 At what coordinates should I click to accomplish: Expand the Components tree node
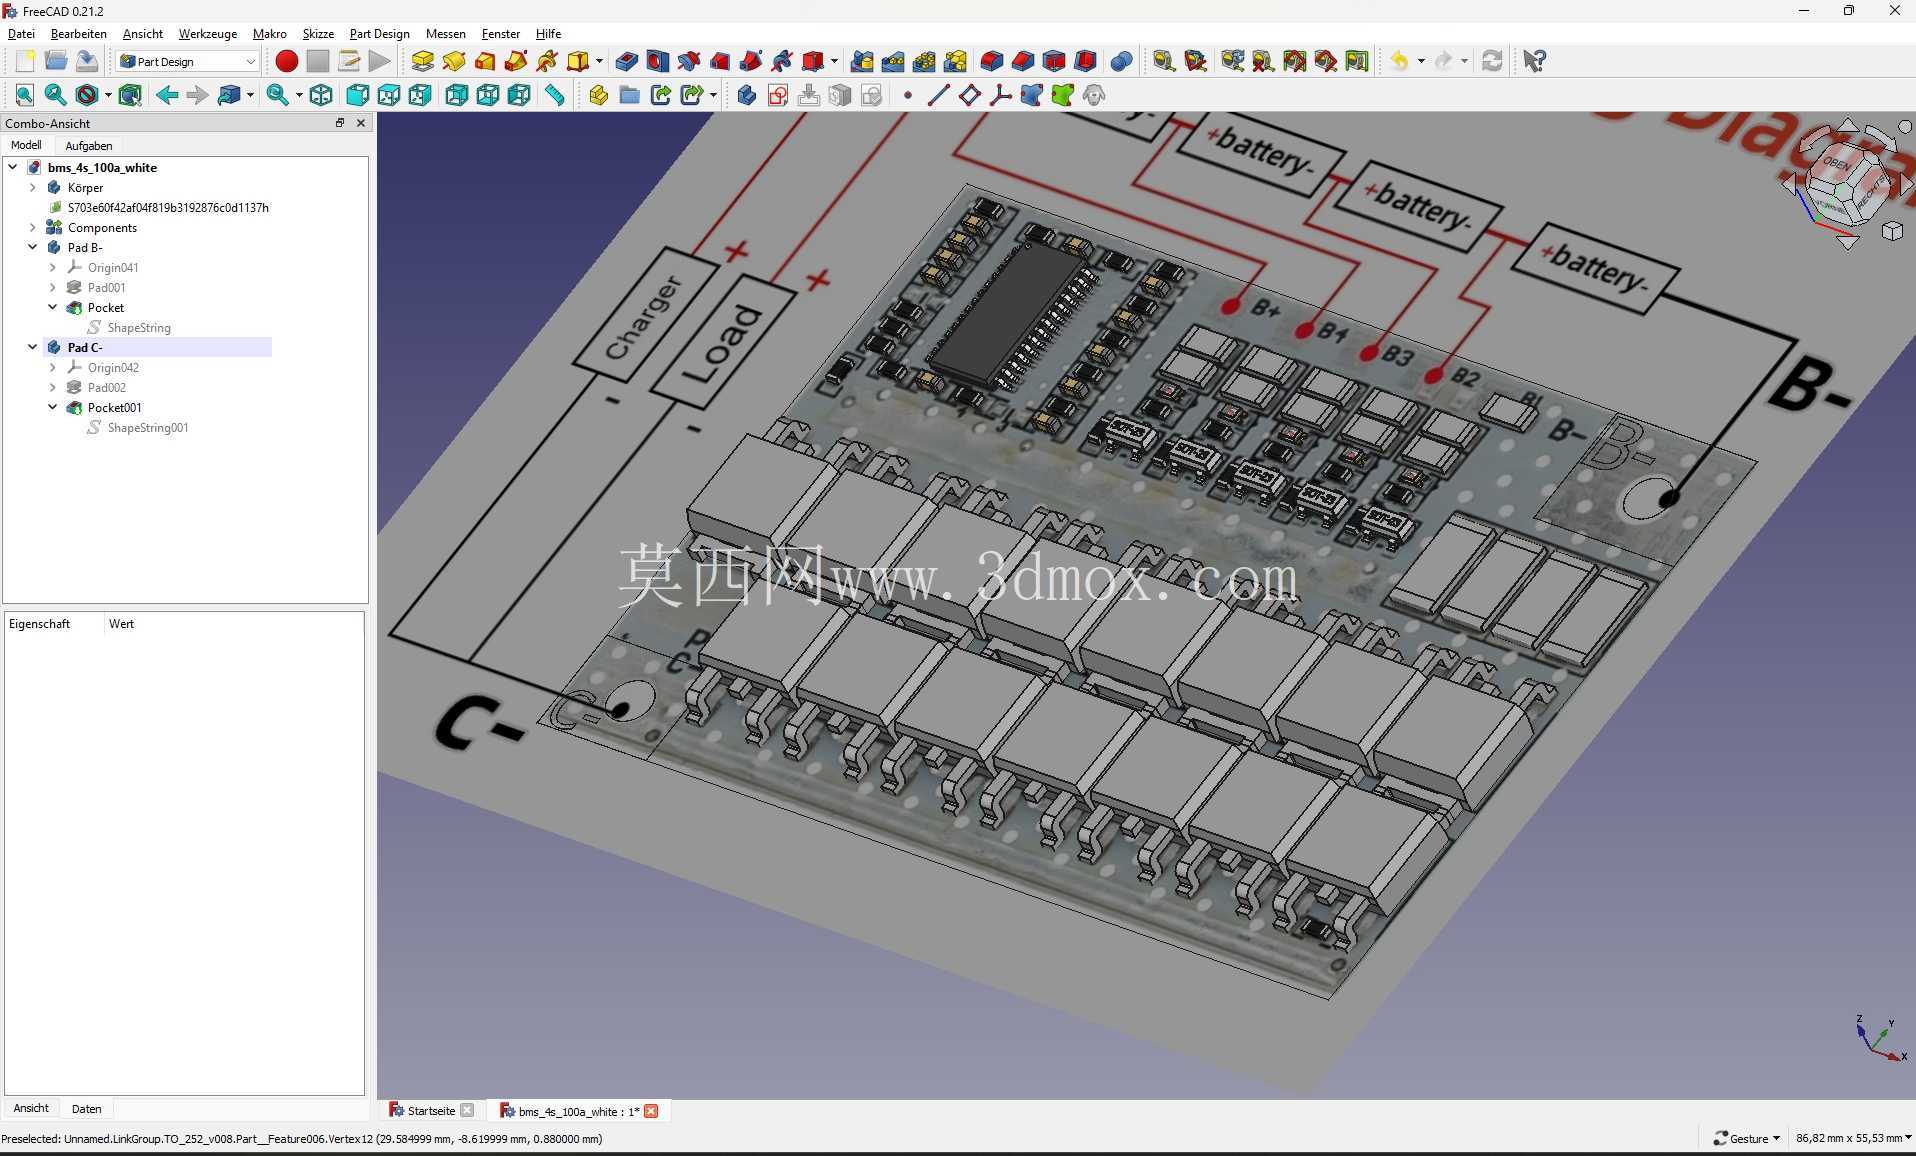click(33, 227)
